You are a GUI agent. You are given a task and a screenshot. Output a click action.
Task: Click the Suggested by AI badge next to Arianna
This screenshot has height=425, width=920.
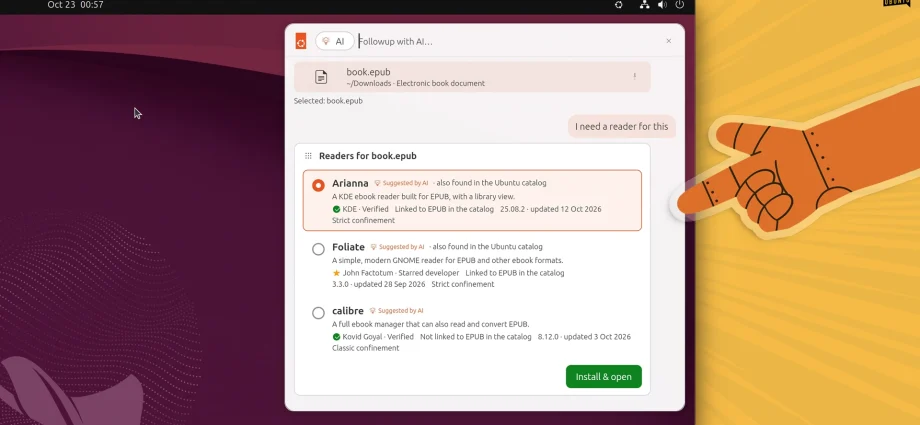[401, 183]
